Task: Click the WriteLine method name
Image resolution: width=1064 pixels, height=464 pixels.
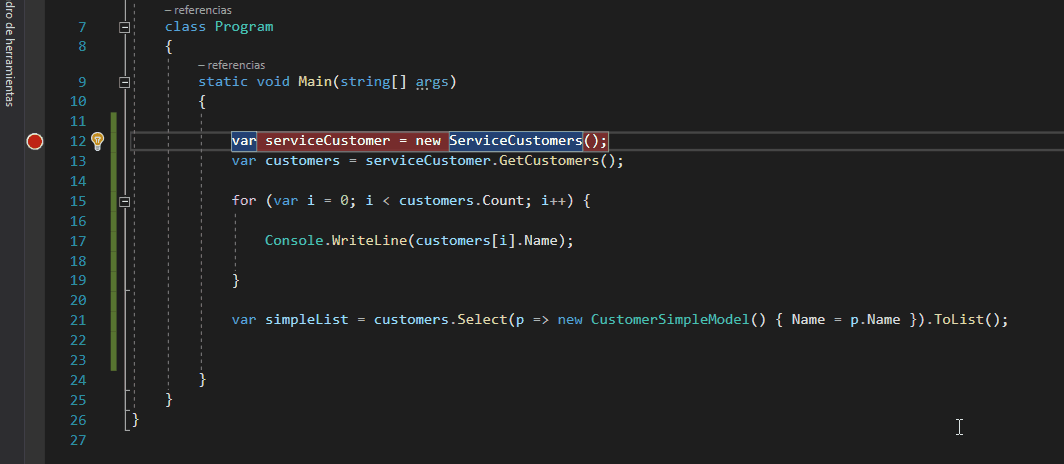Action: tap(369, 241)
